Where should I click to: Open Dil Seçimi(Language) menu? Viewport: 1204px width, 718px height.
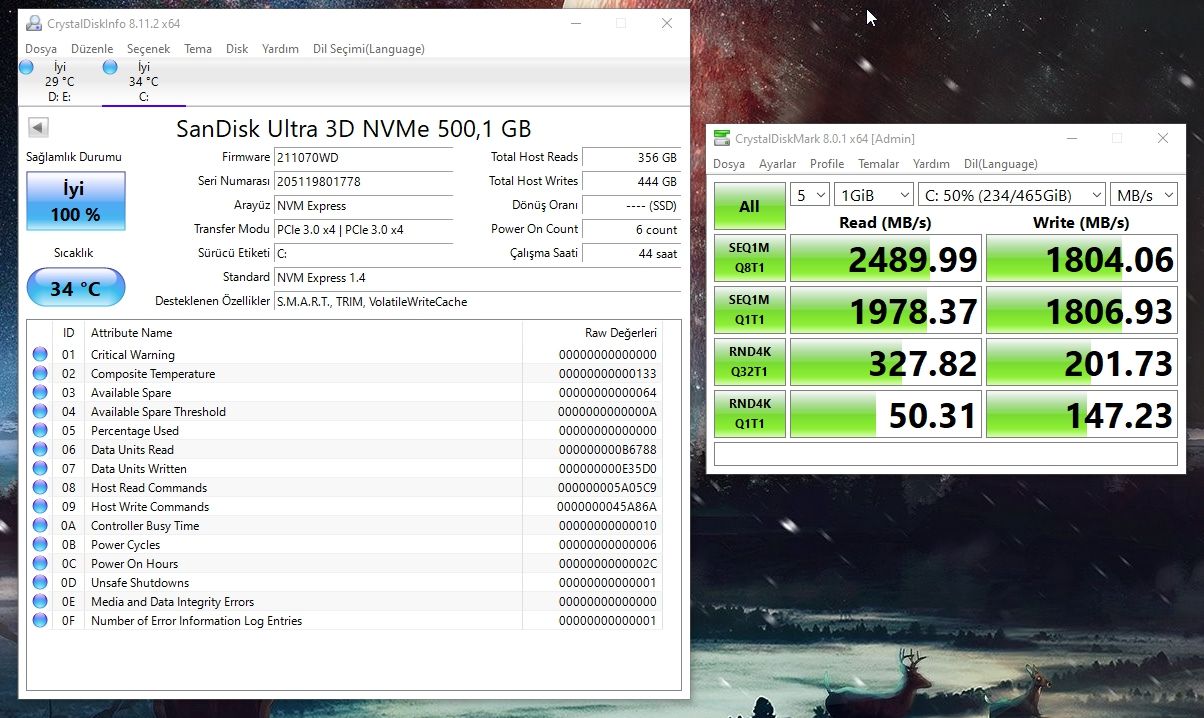pyautogui.click(x=369, y=49)
